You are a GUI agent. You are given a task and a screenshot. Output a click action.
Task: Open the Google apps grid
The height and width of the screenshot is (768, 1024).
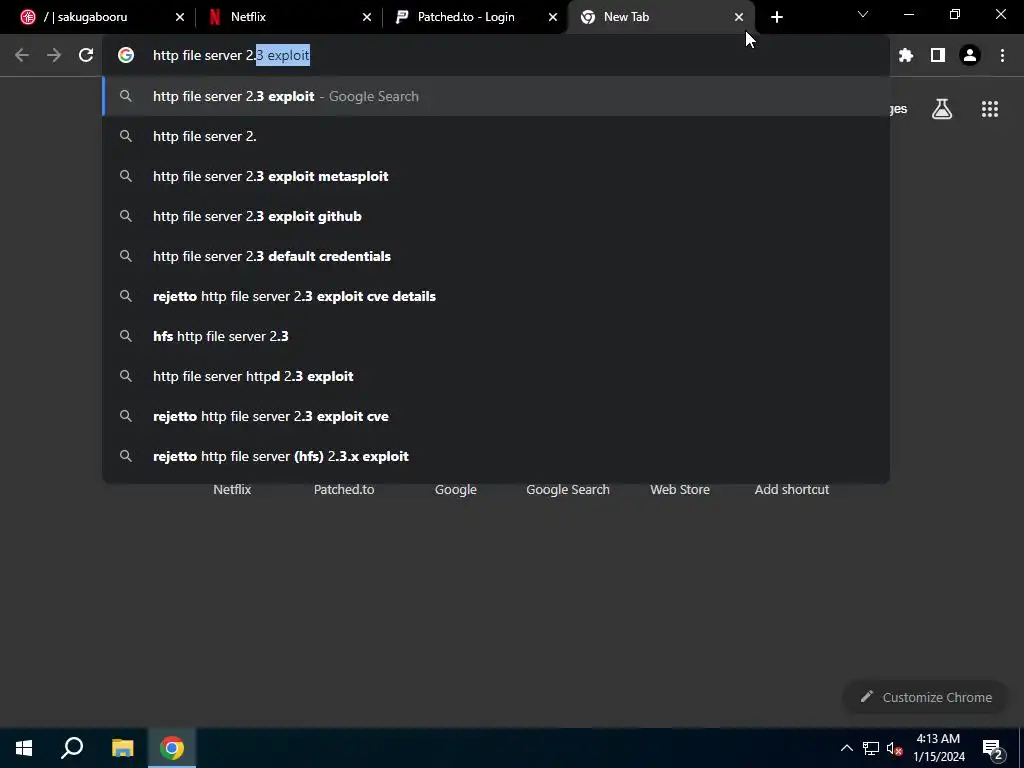pyautogui.click(x=990, y=109)
